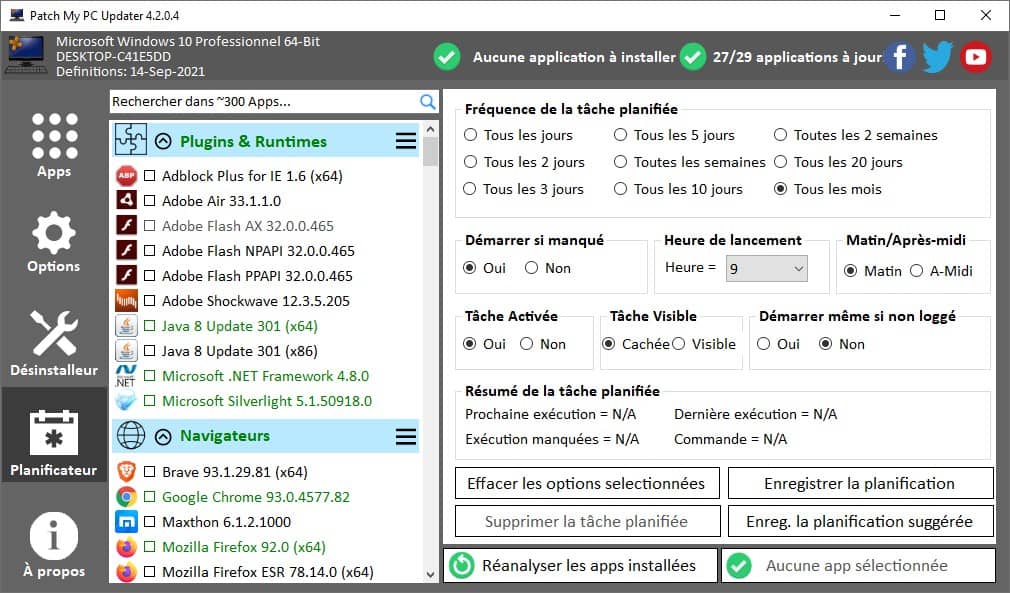The image size is (1010, 593).
Task: Click the Patch My PC computer logo
Action: pos(26,55)
